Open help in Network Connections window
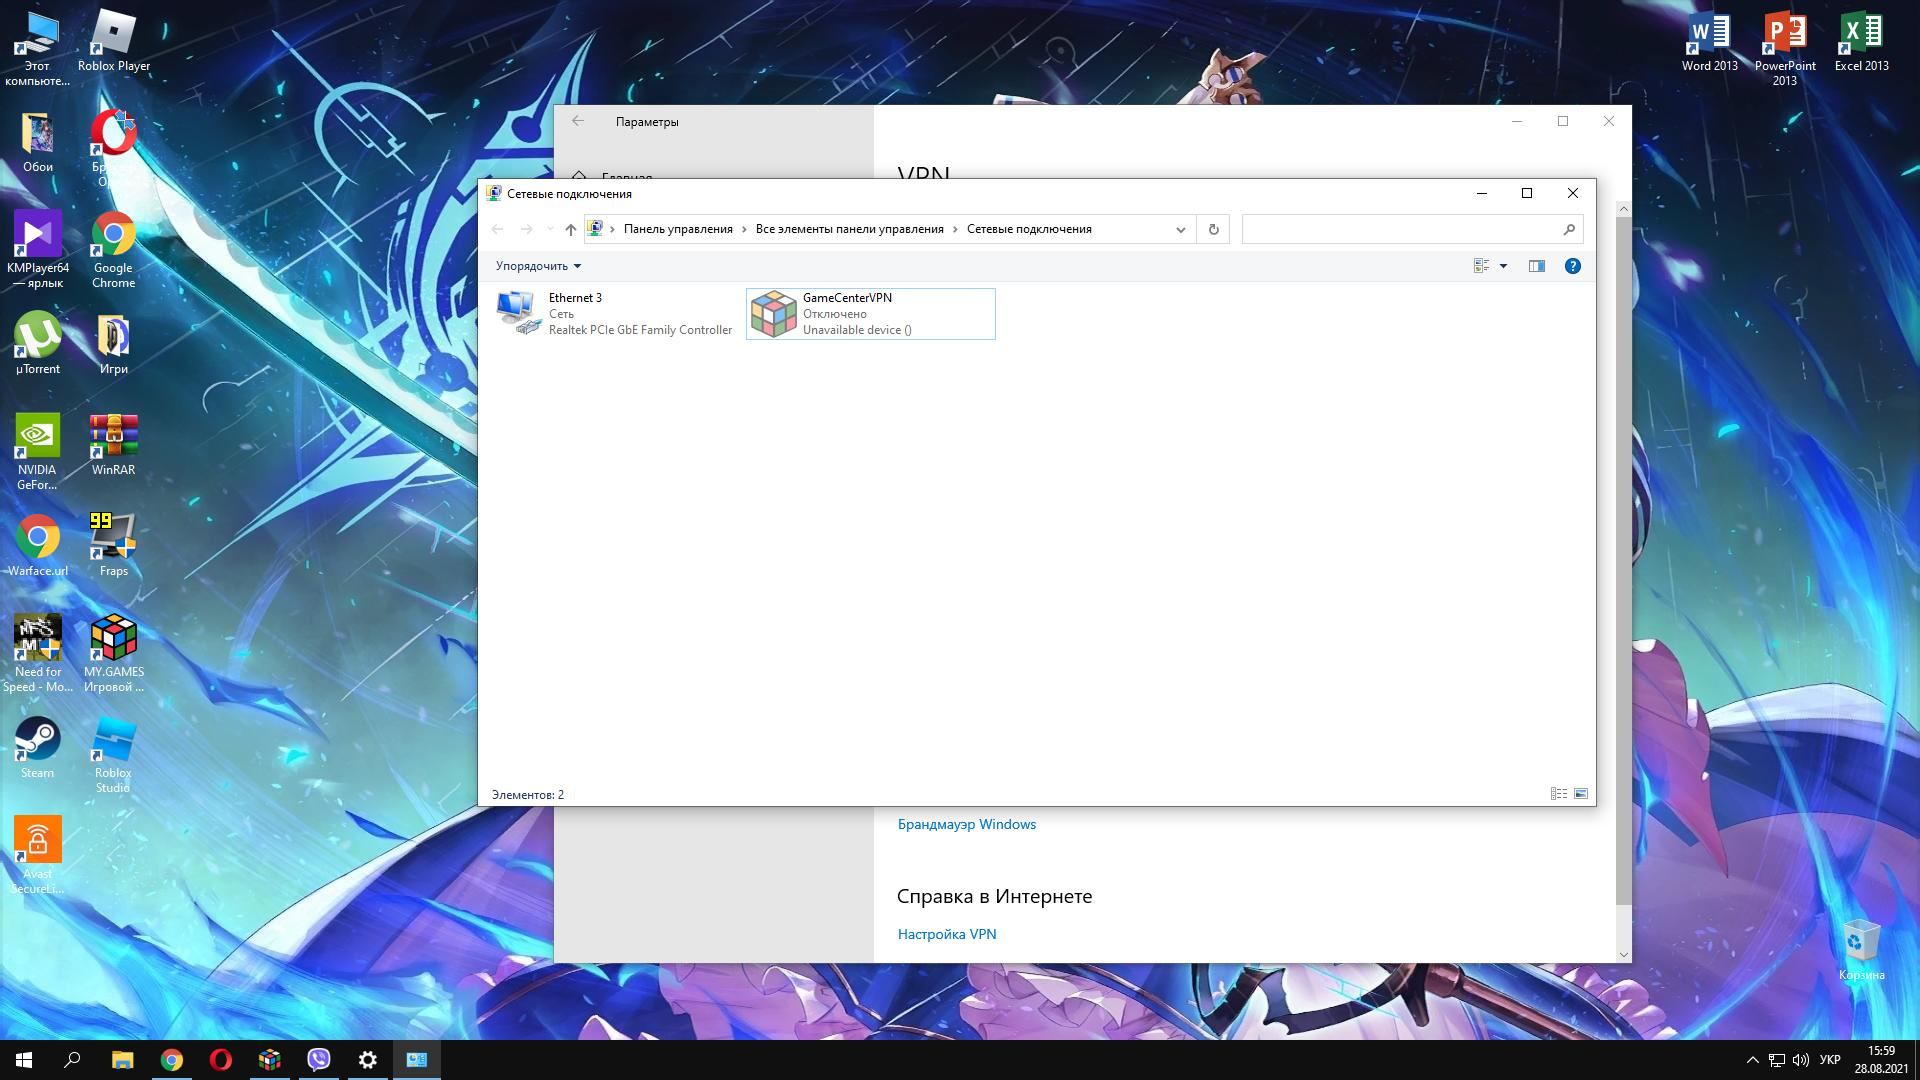 tap(1572, 266)
